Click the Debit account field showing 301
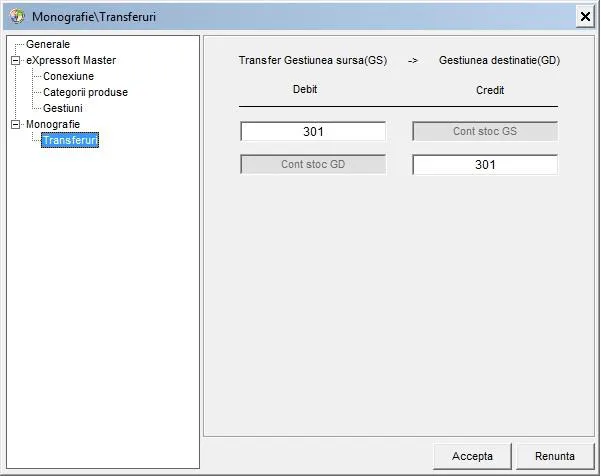 coord(313,131)
